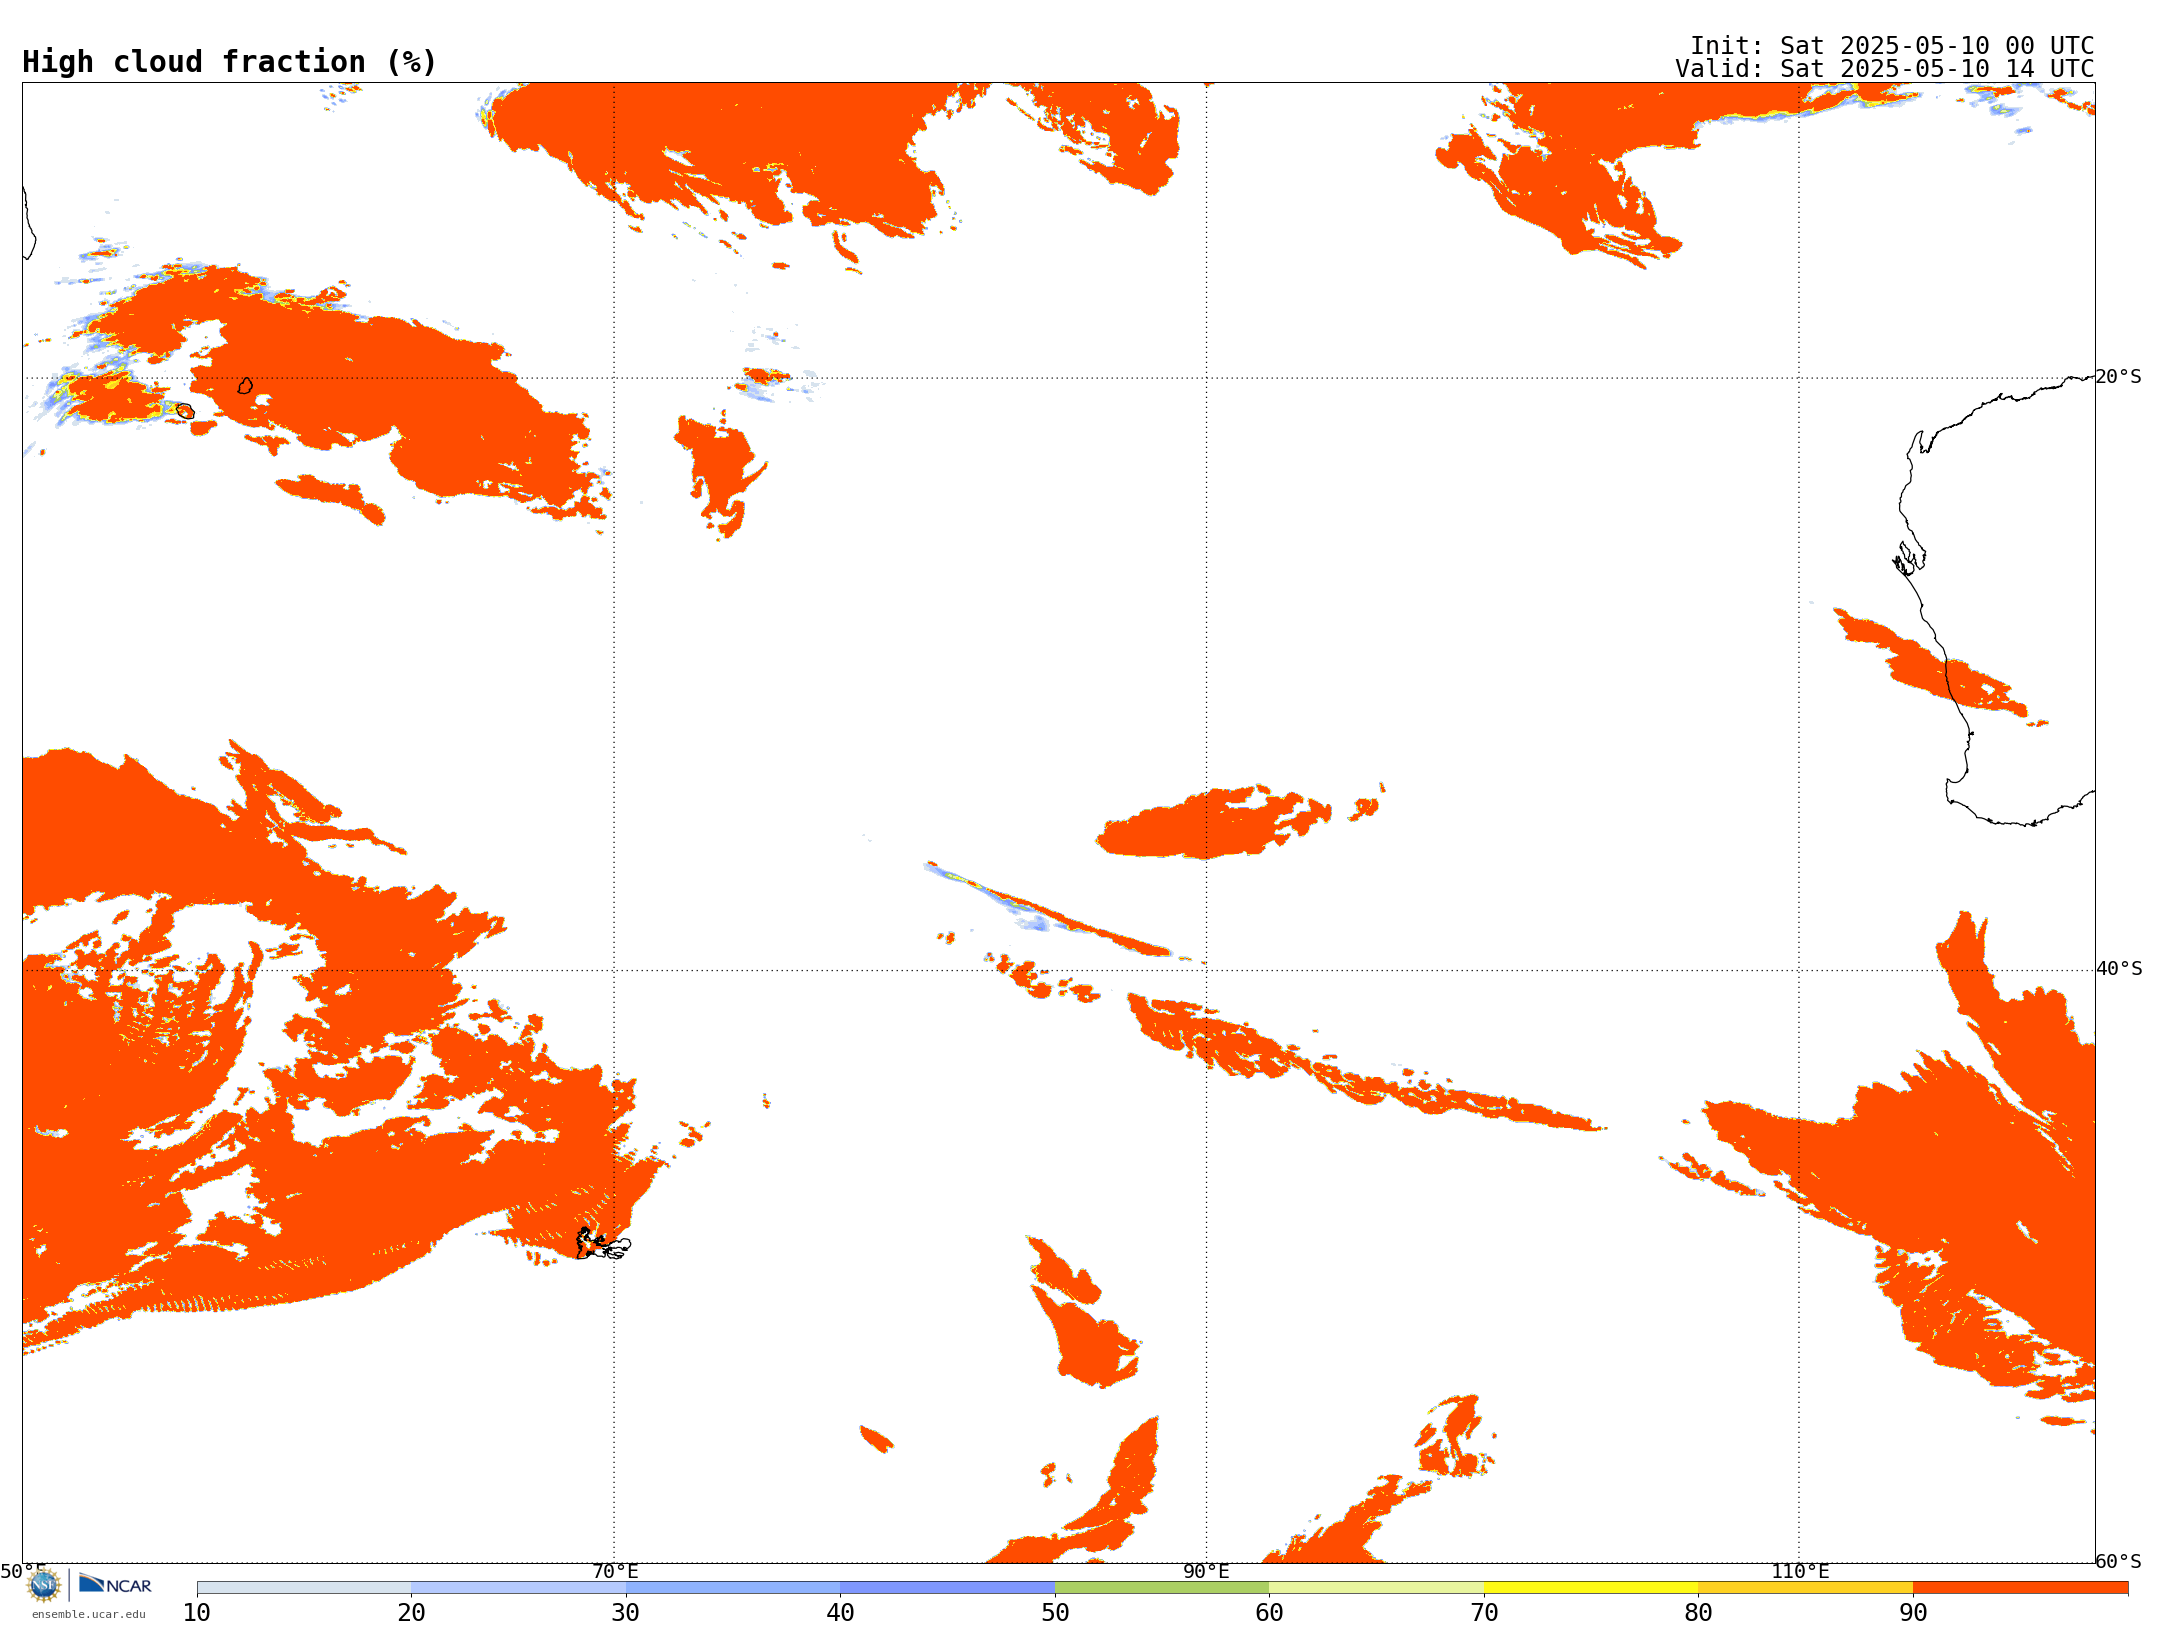Screen dimensions: 2160x1626
Task: Click the 40°S latitude label
Action: (x=2119, y=969)
